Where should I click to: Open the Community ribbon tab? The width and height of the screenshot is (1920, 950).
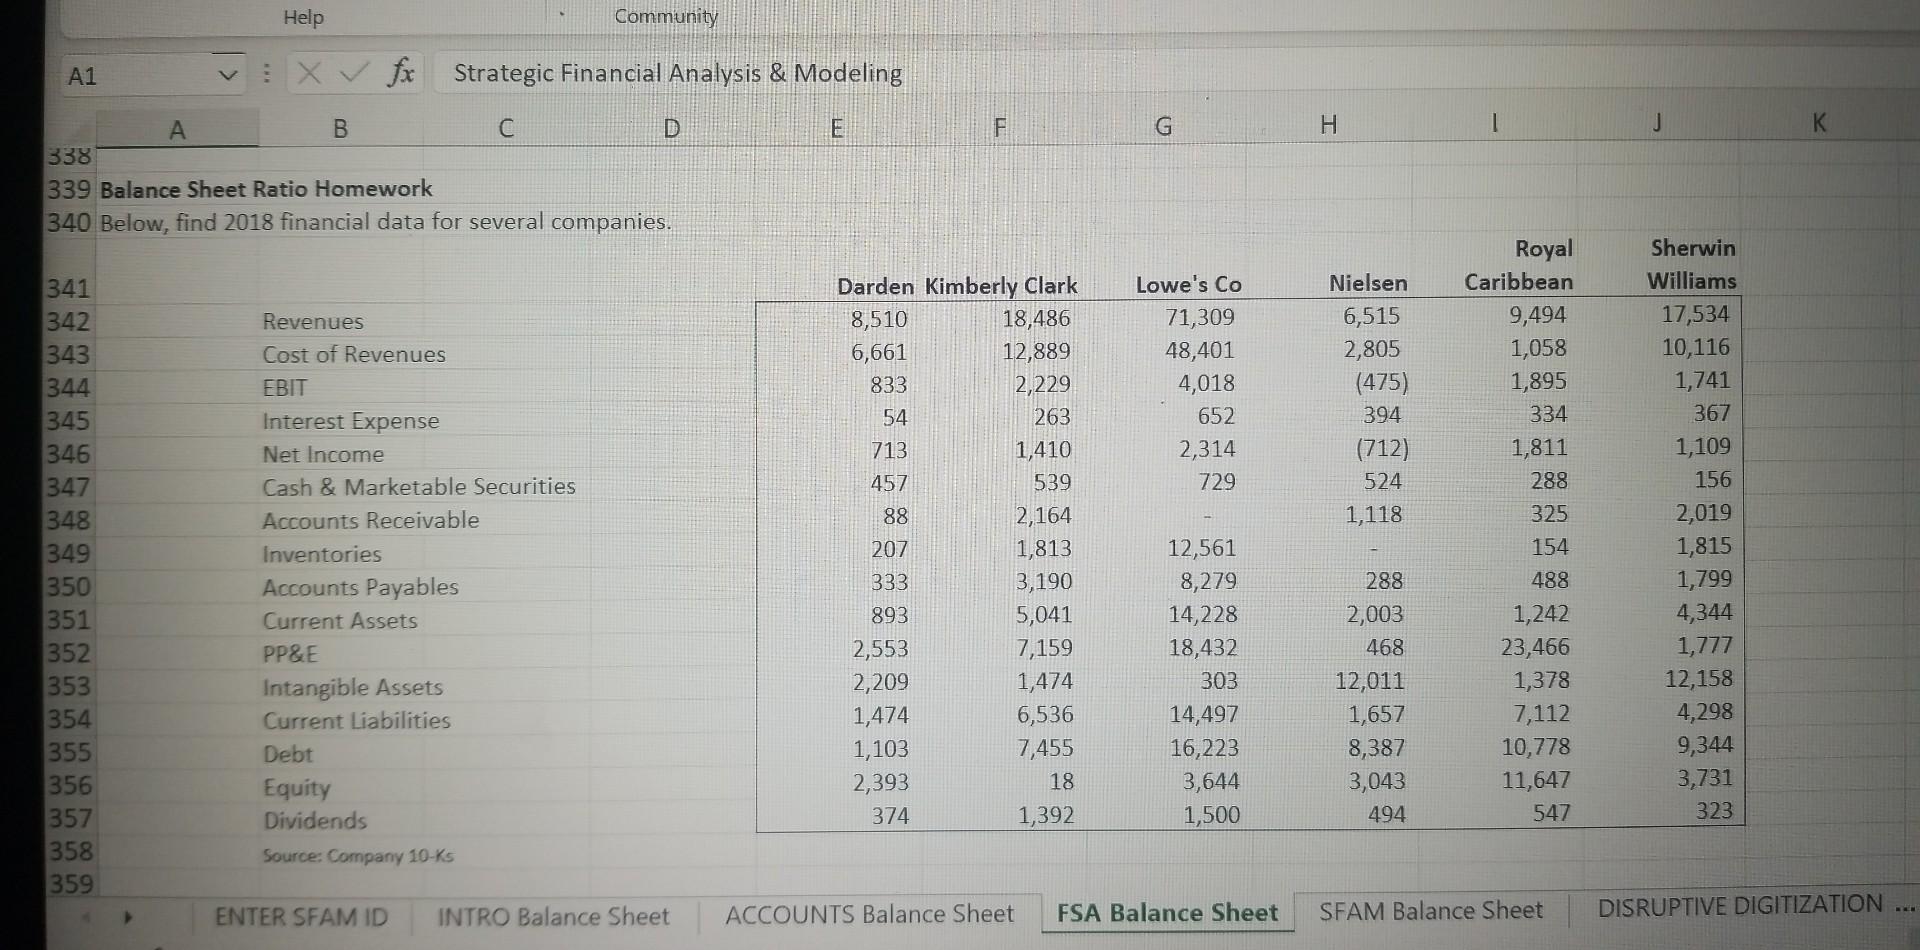click(x=666, y=16)
